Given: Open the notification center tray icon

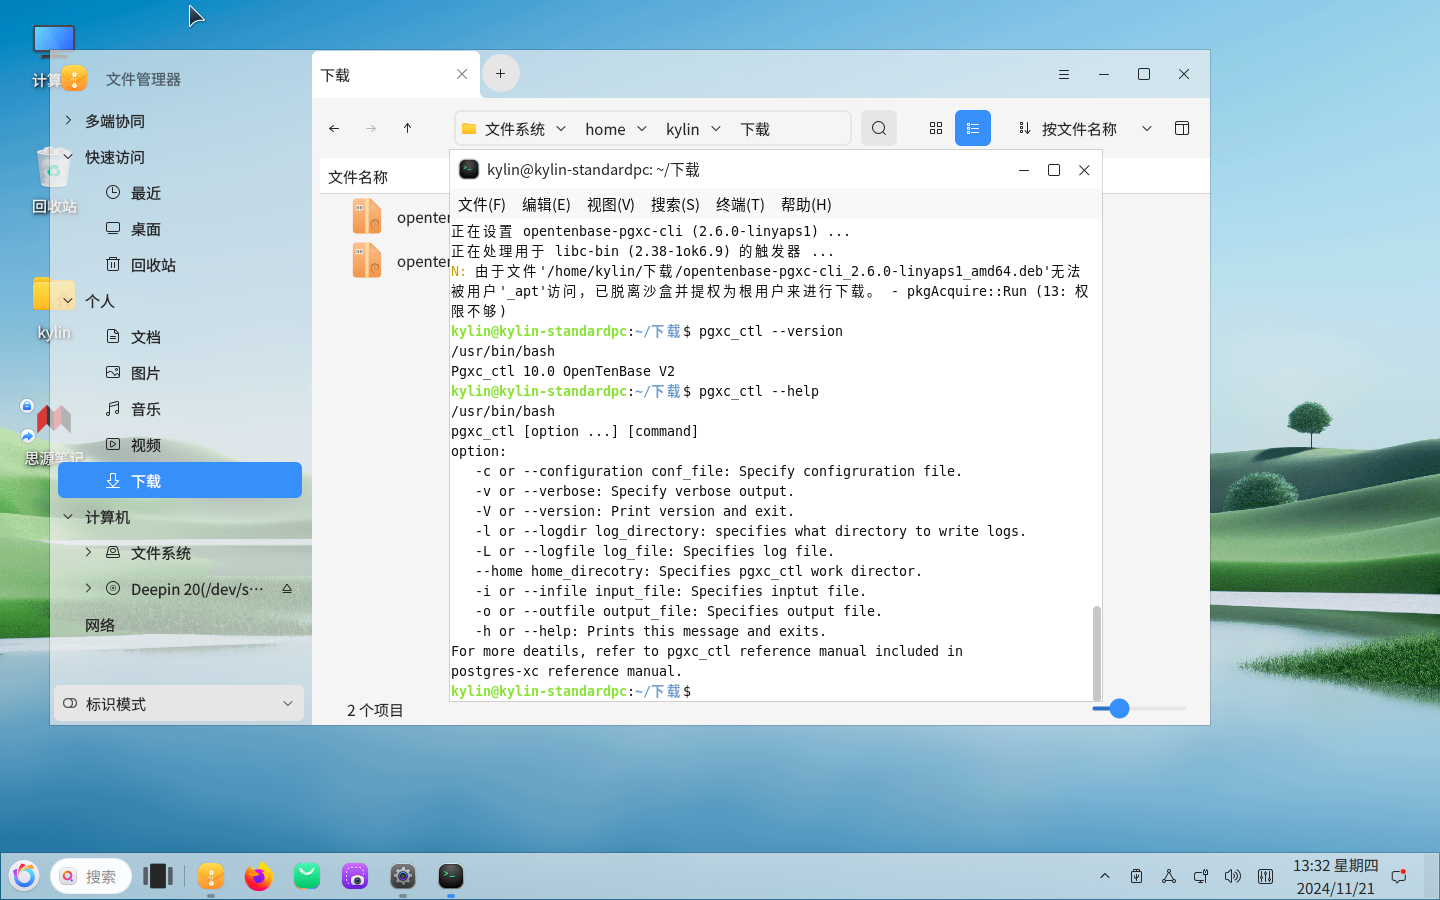Looking at the screenshot, I should point(1399,876).
